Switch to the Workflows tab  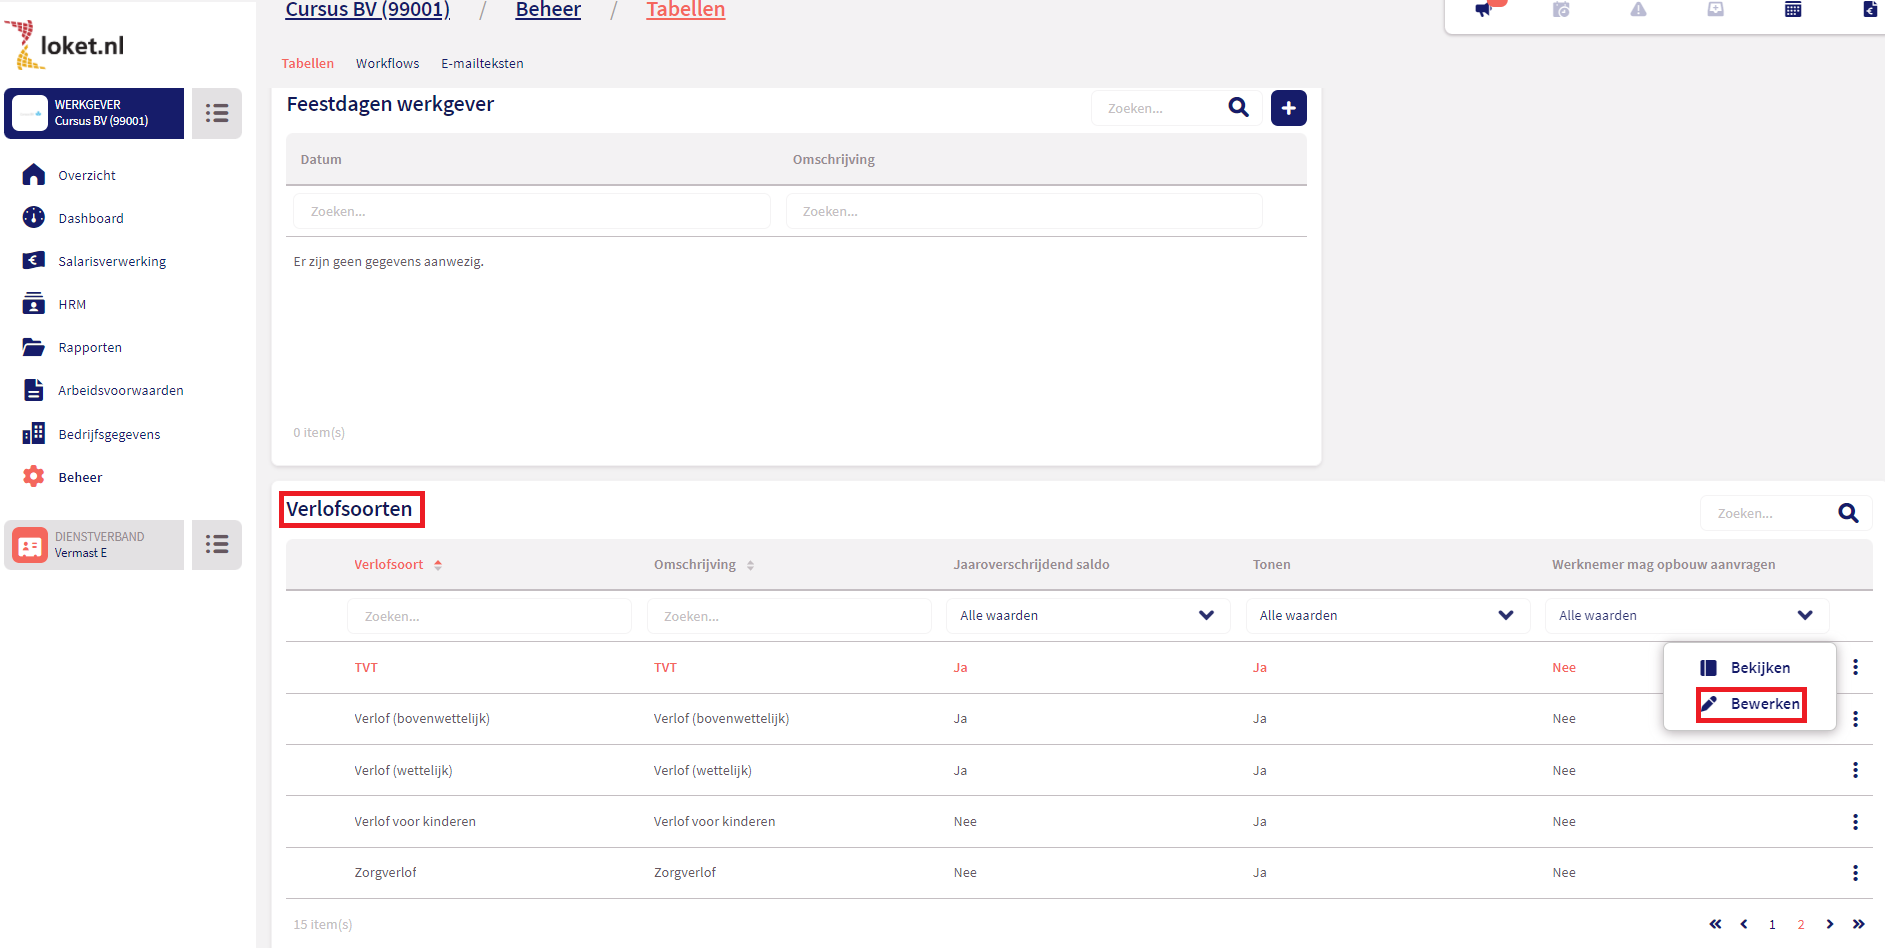pyautogui.click(x=387, y=63)
